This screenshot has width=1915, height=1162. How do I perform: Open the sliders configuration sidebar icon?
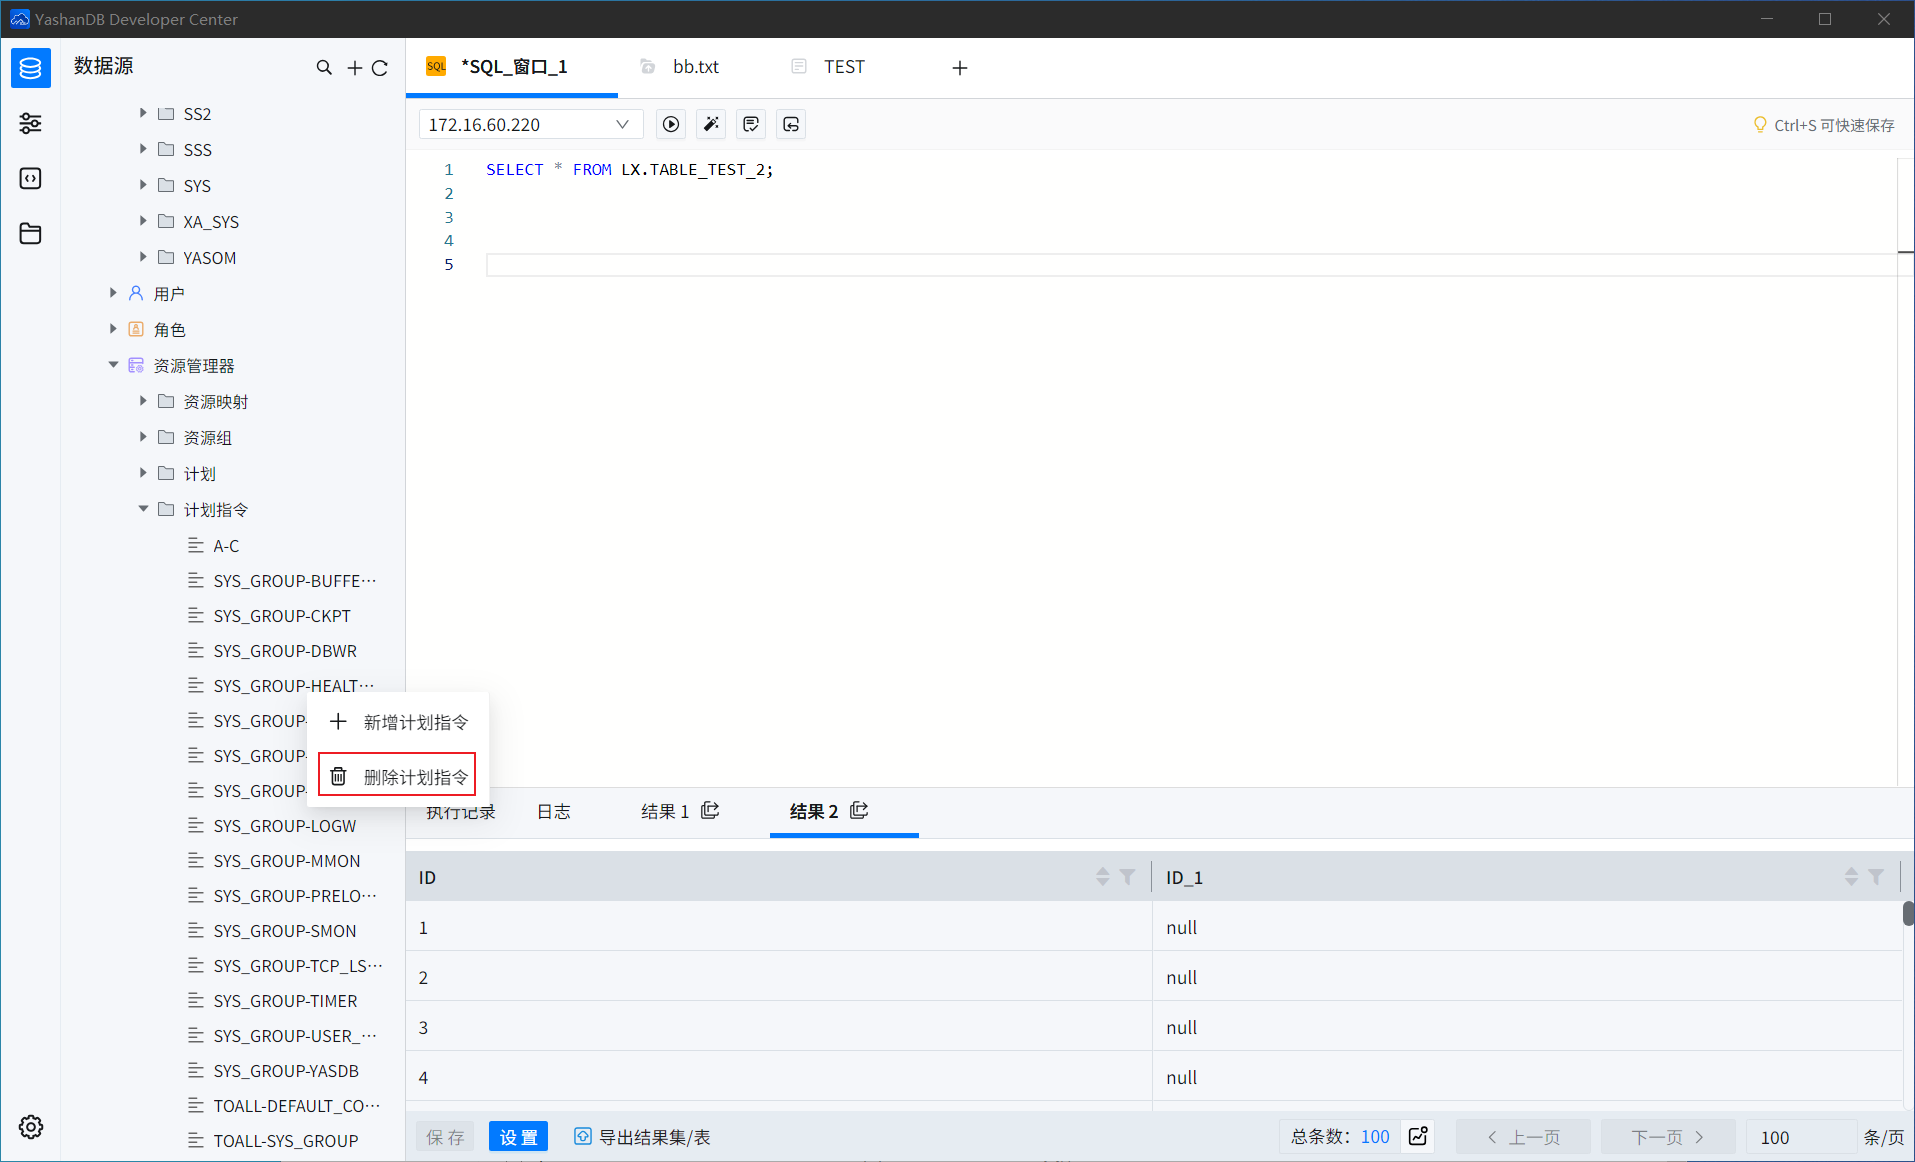point(30,123)
